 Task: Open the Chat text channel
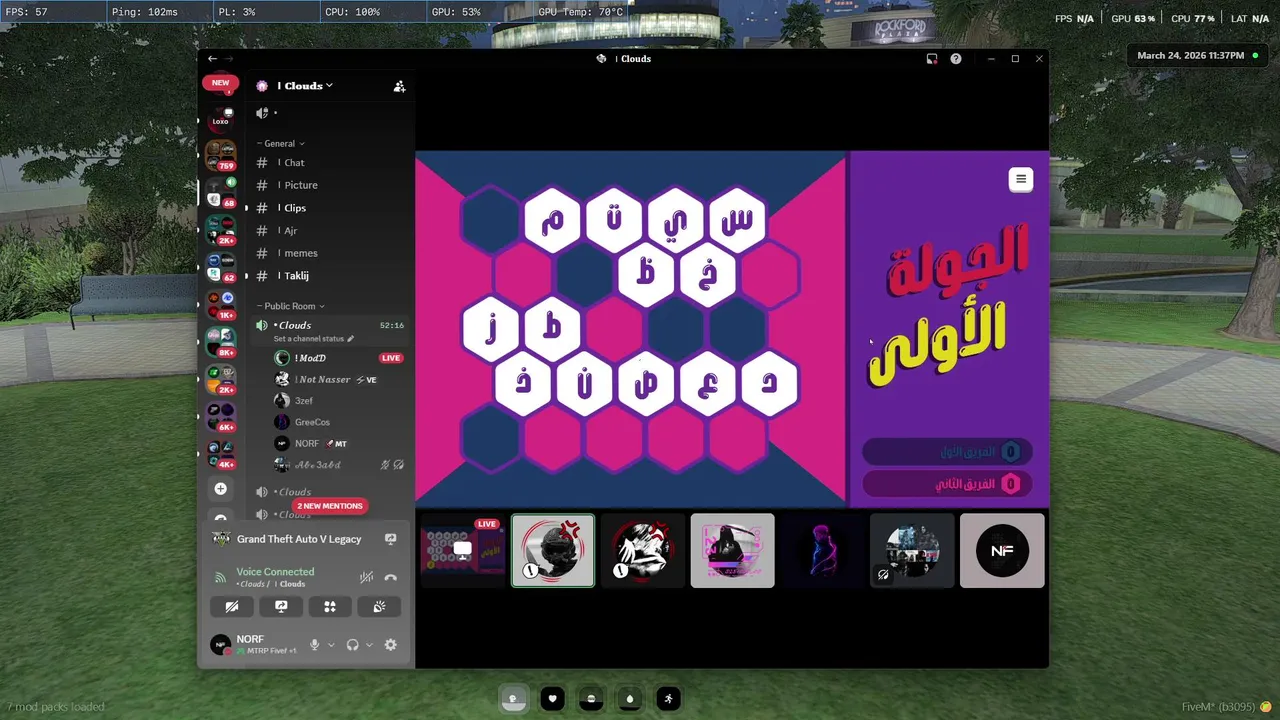point(329,163)
